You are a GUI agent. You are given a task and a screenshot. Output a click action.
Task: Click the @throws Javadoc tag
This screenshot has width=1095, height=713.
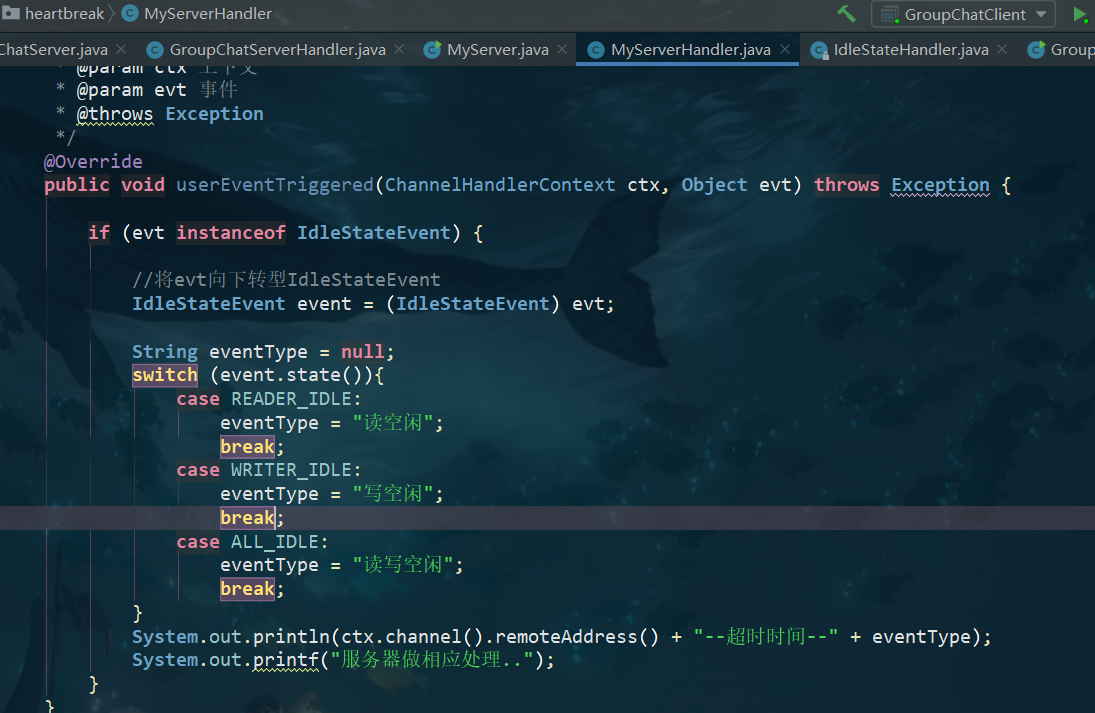115,114
